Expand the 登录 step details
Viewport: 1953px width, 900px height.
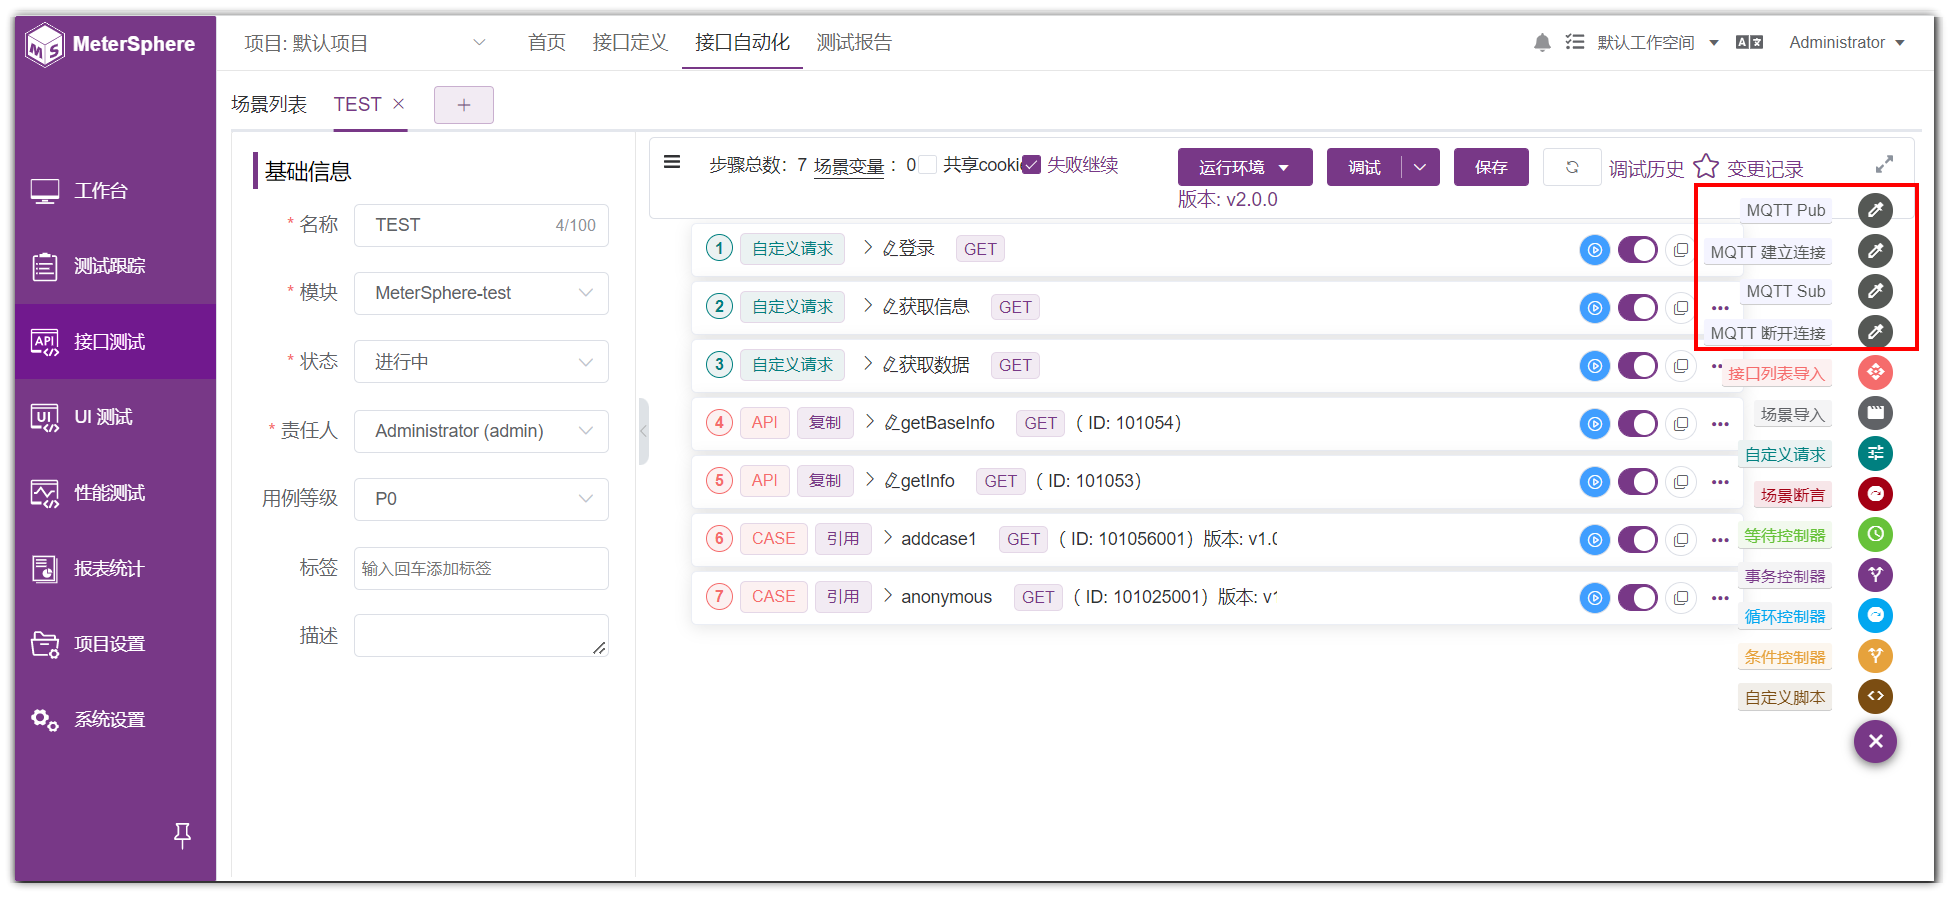coord(868,248)
